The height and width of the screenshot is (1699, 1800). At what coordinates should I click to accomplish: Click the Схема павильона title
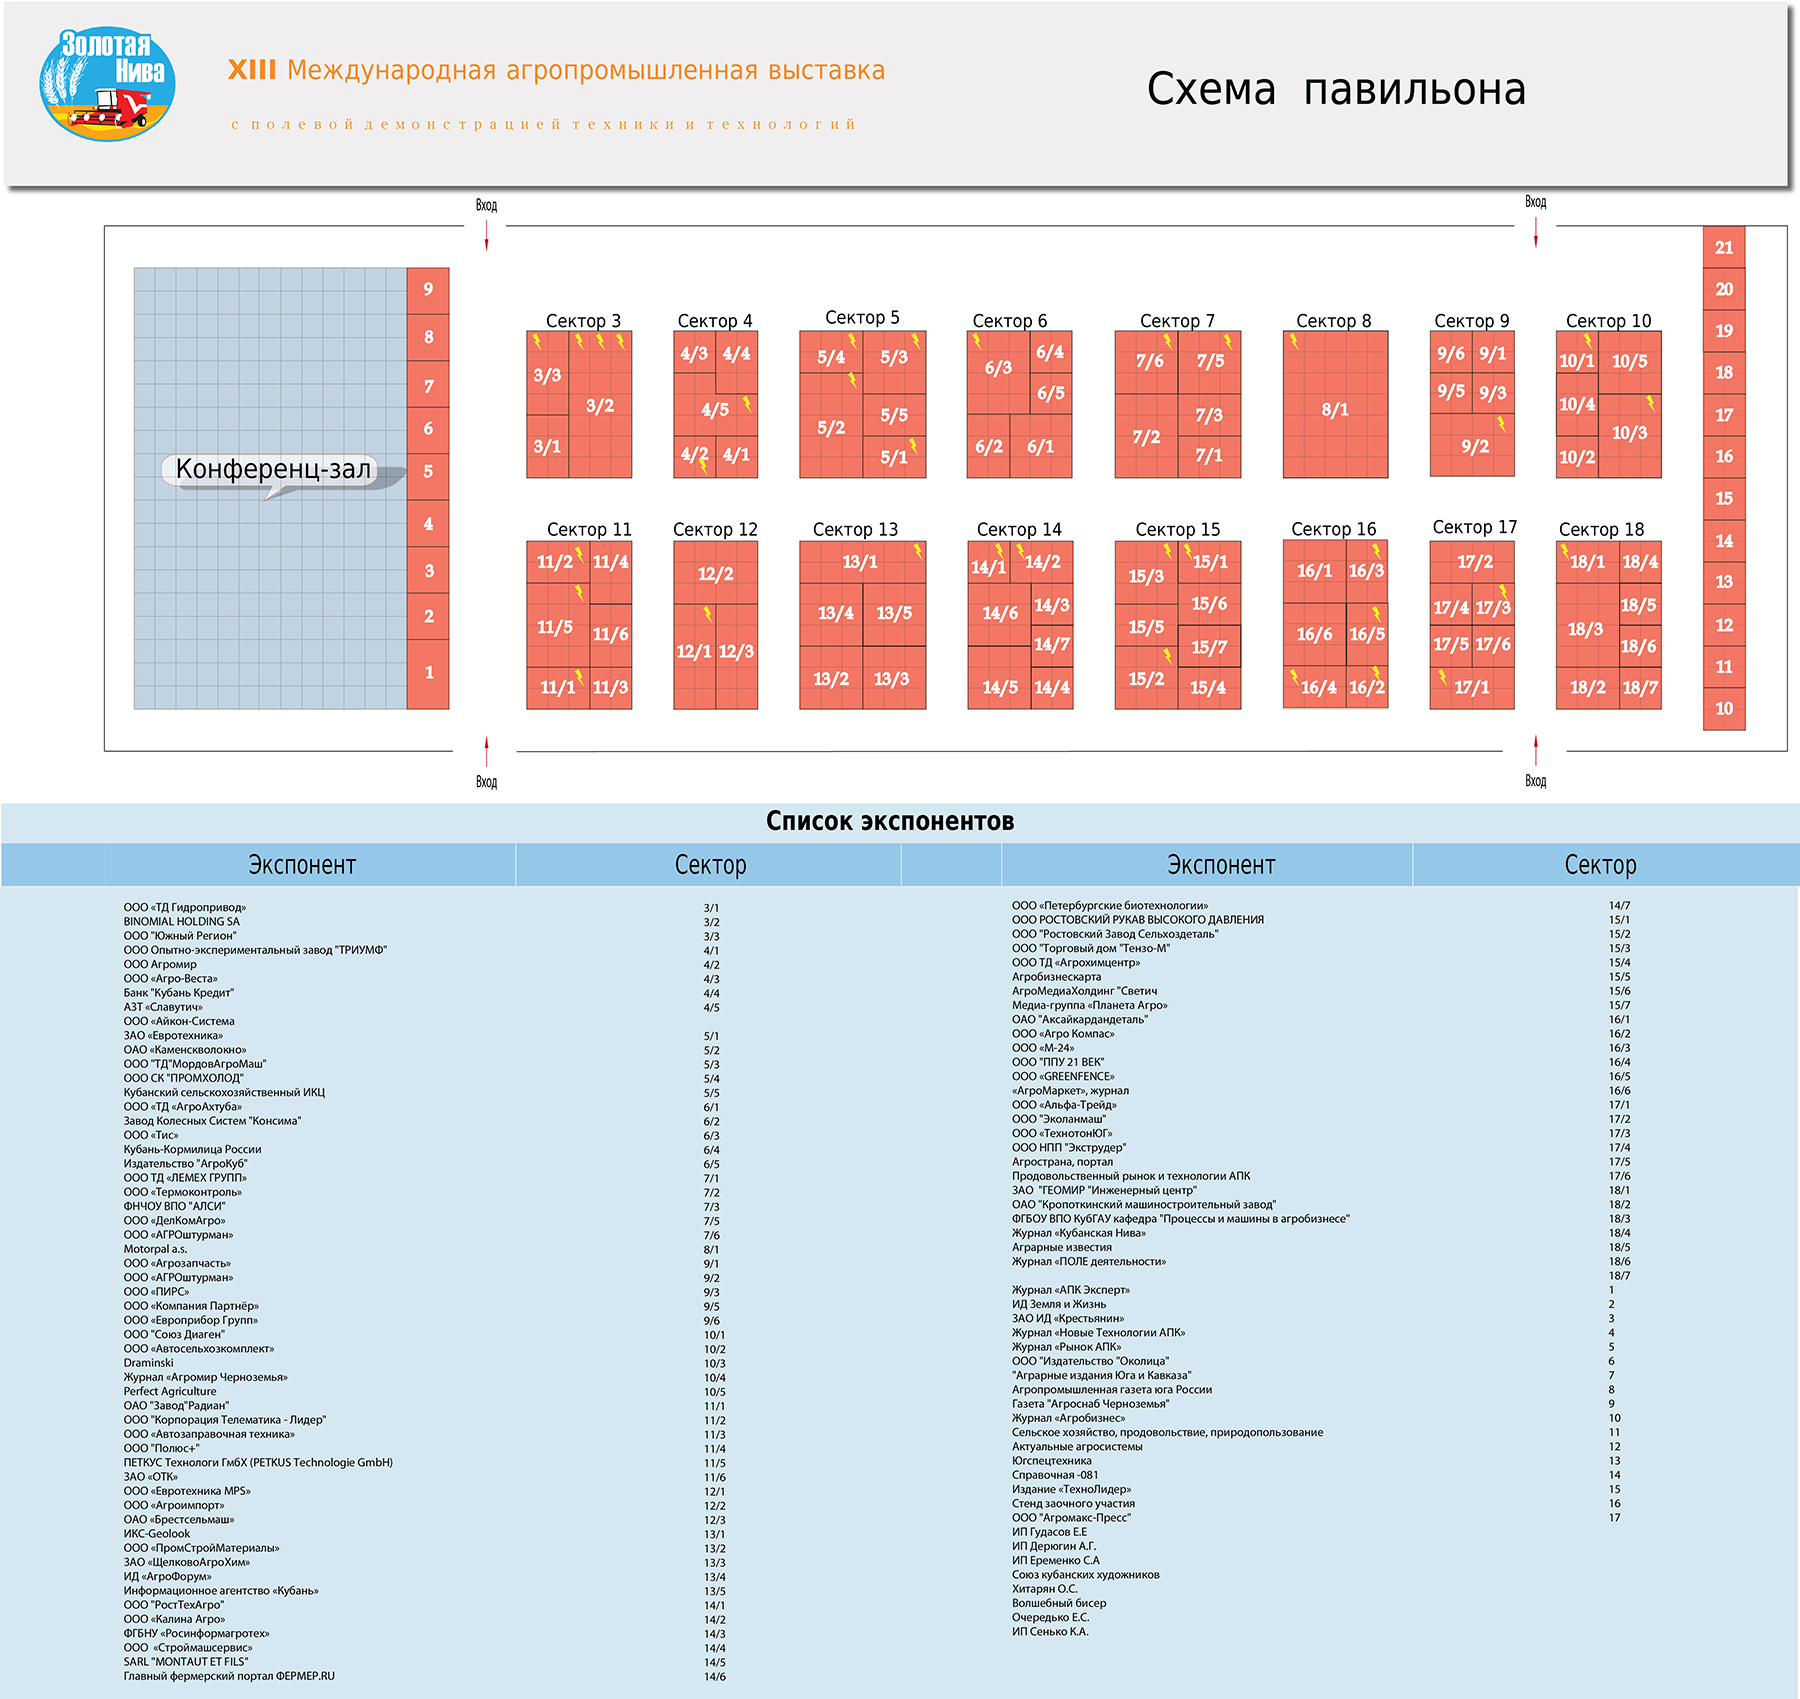tap(1336, 89)
